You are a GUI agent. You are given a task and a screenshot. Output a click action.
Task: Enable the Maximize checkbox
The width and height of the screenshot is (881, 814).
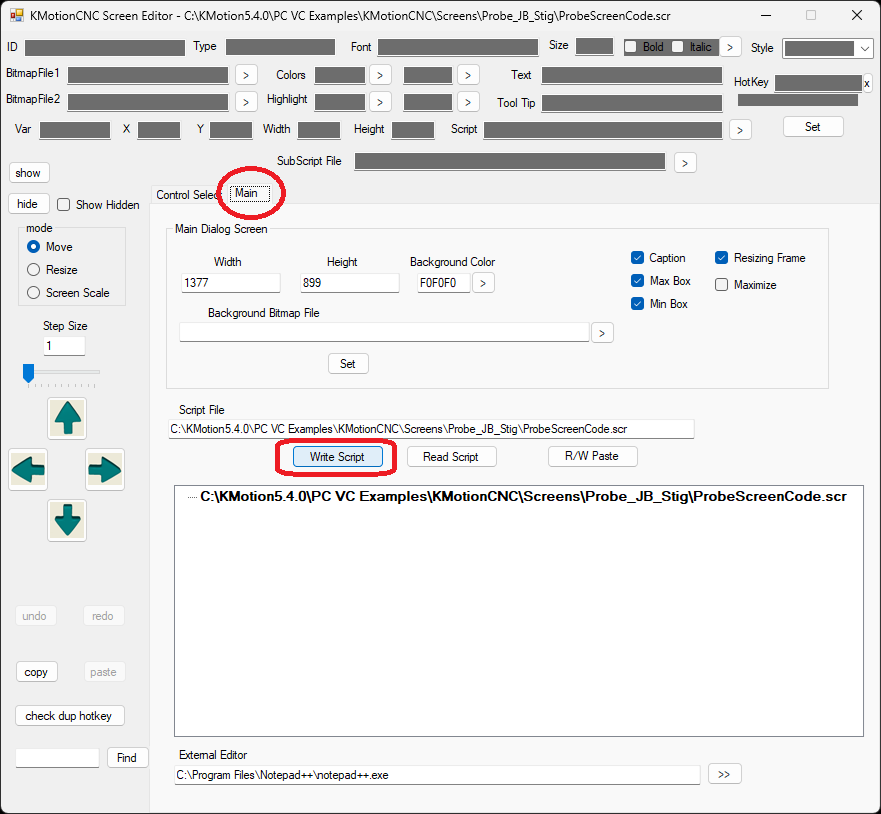pyautogui.click(x=722, y=285)
